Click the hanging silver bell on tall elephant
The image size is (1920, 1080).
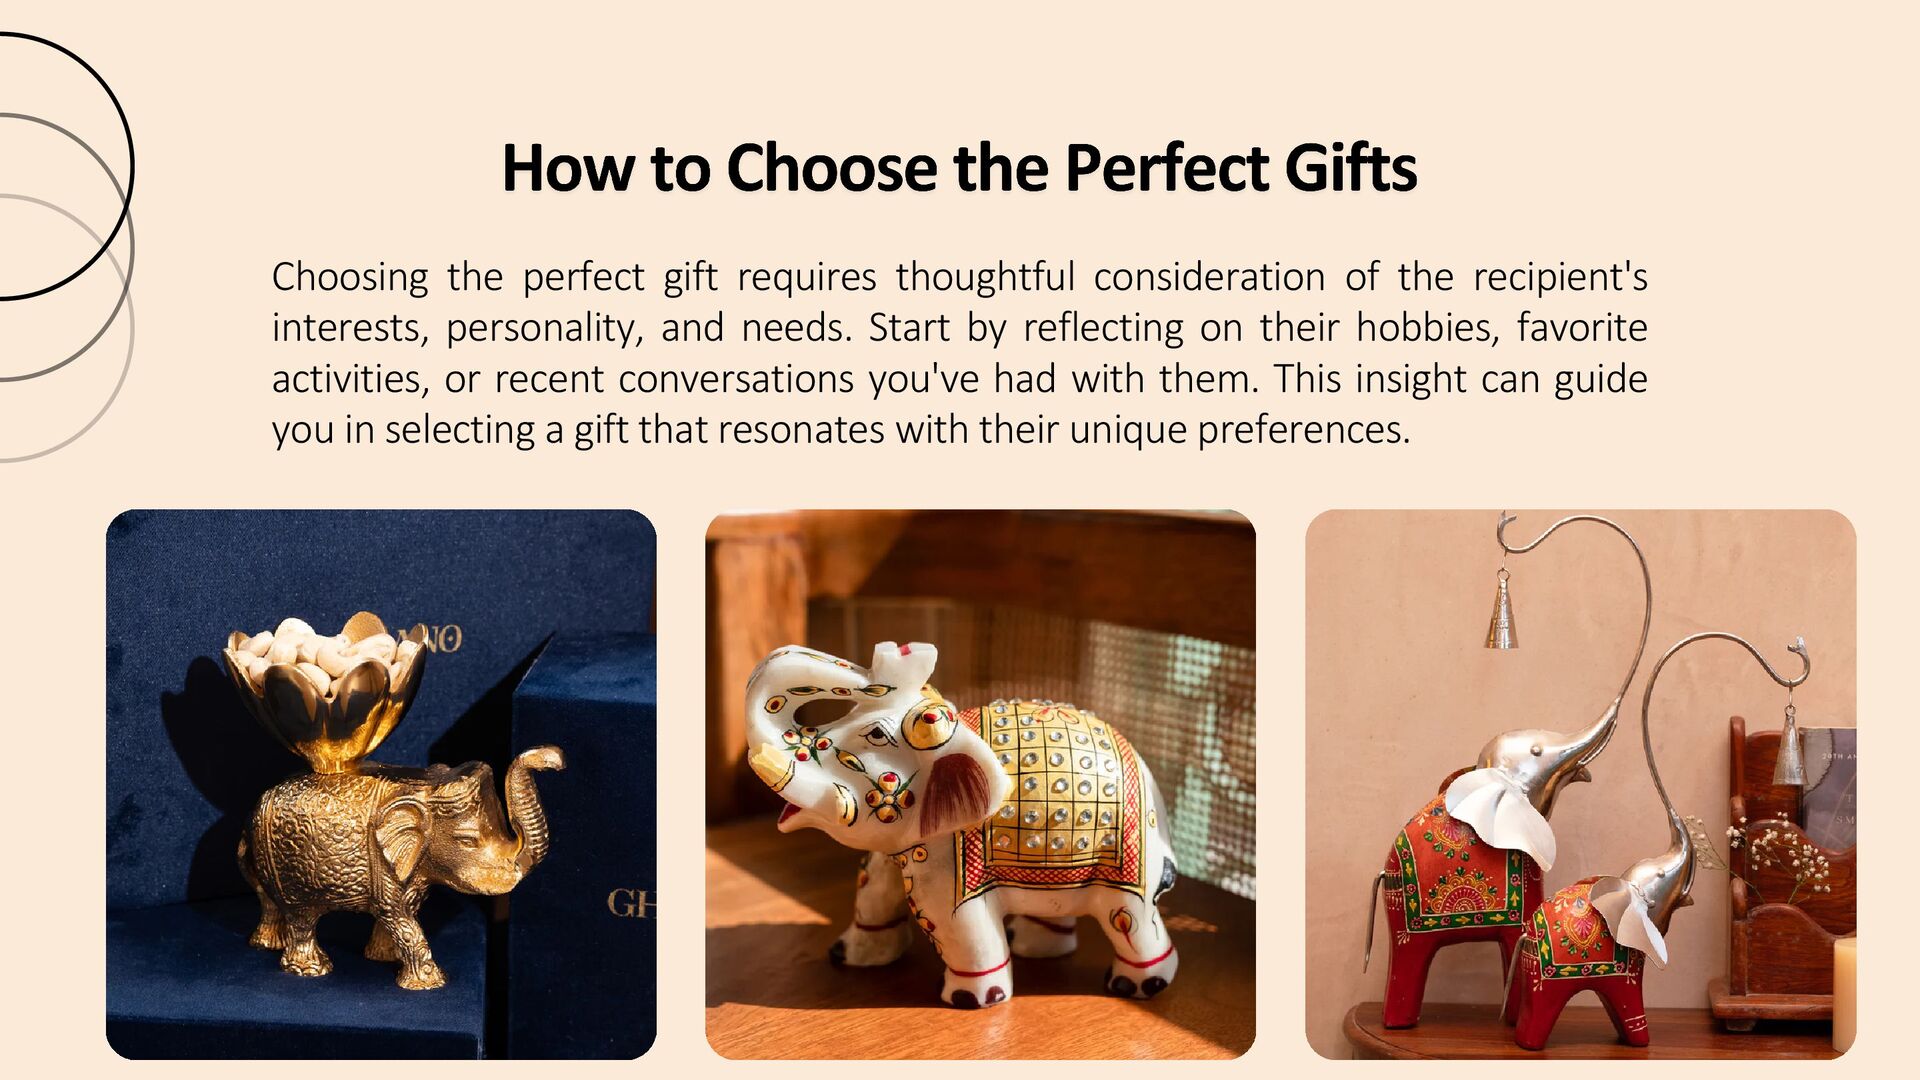pyautogui.click(x=1500, y=610)
